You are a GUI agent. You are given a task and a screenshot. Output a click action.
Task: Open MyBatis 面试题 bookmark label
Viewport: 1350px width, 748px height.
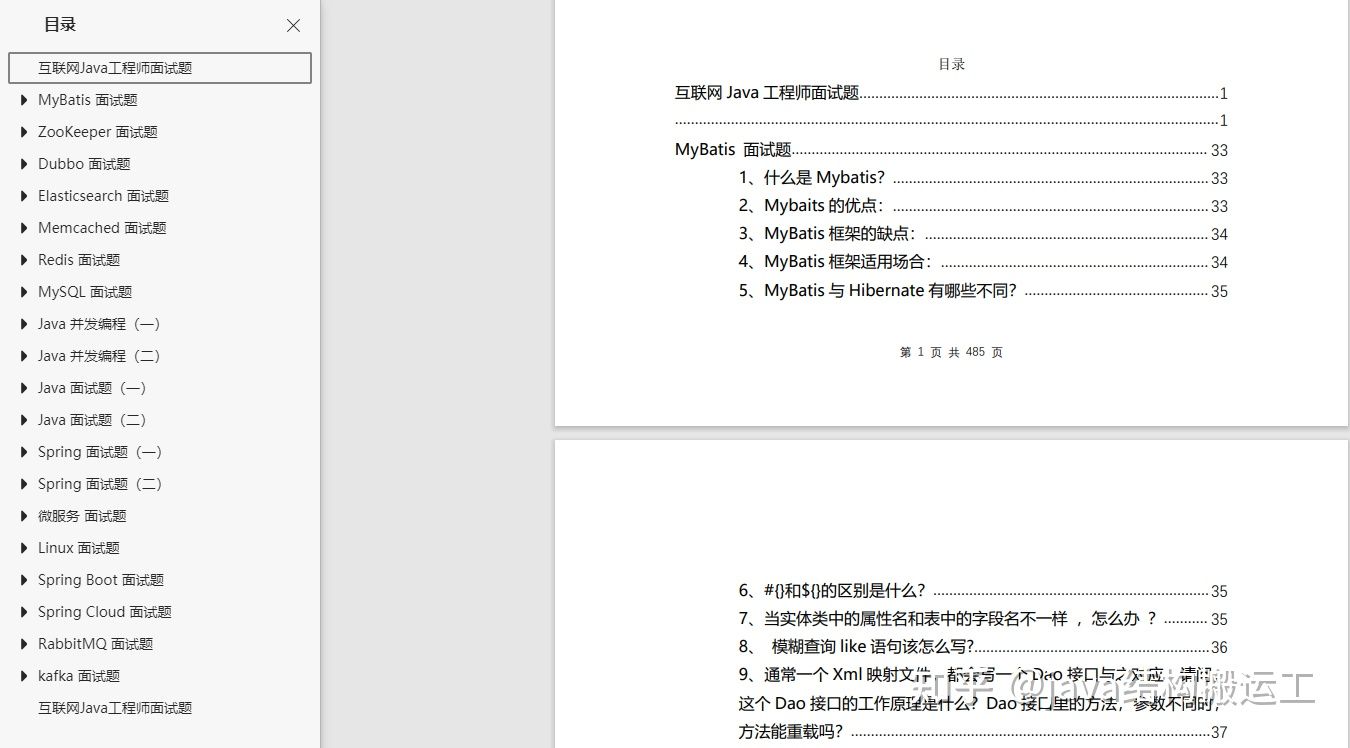88,100
